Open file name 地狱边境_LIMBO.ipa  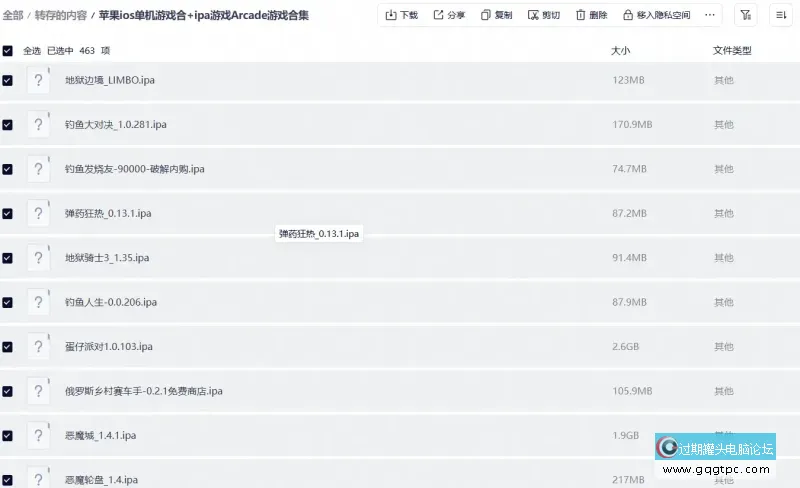pyautogui.click(x=110, y=80)
